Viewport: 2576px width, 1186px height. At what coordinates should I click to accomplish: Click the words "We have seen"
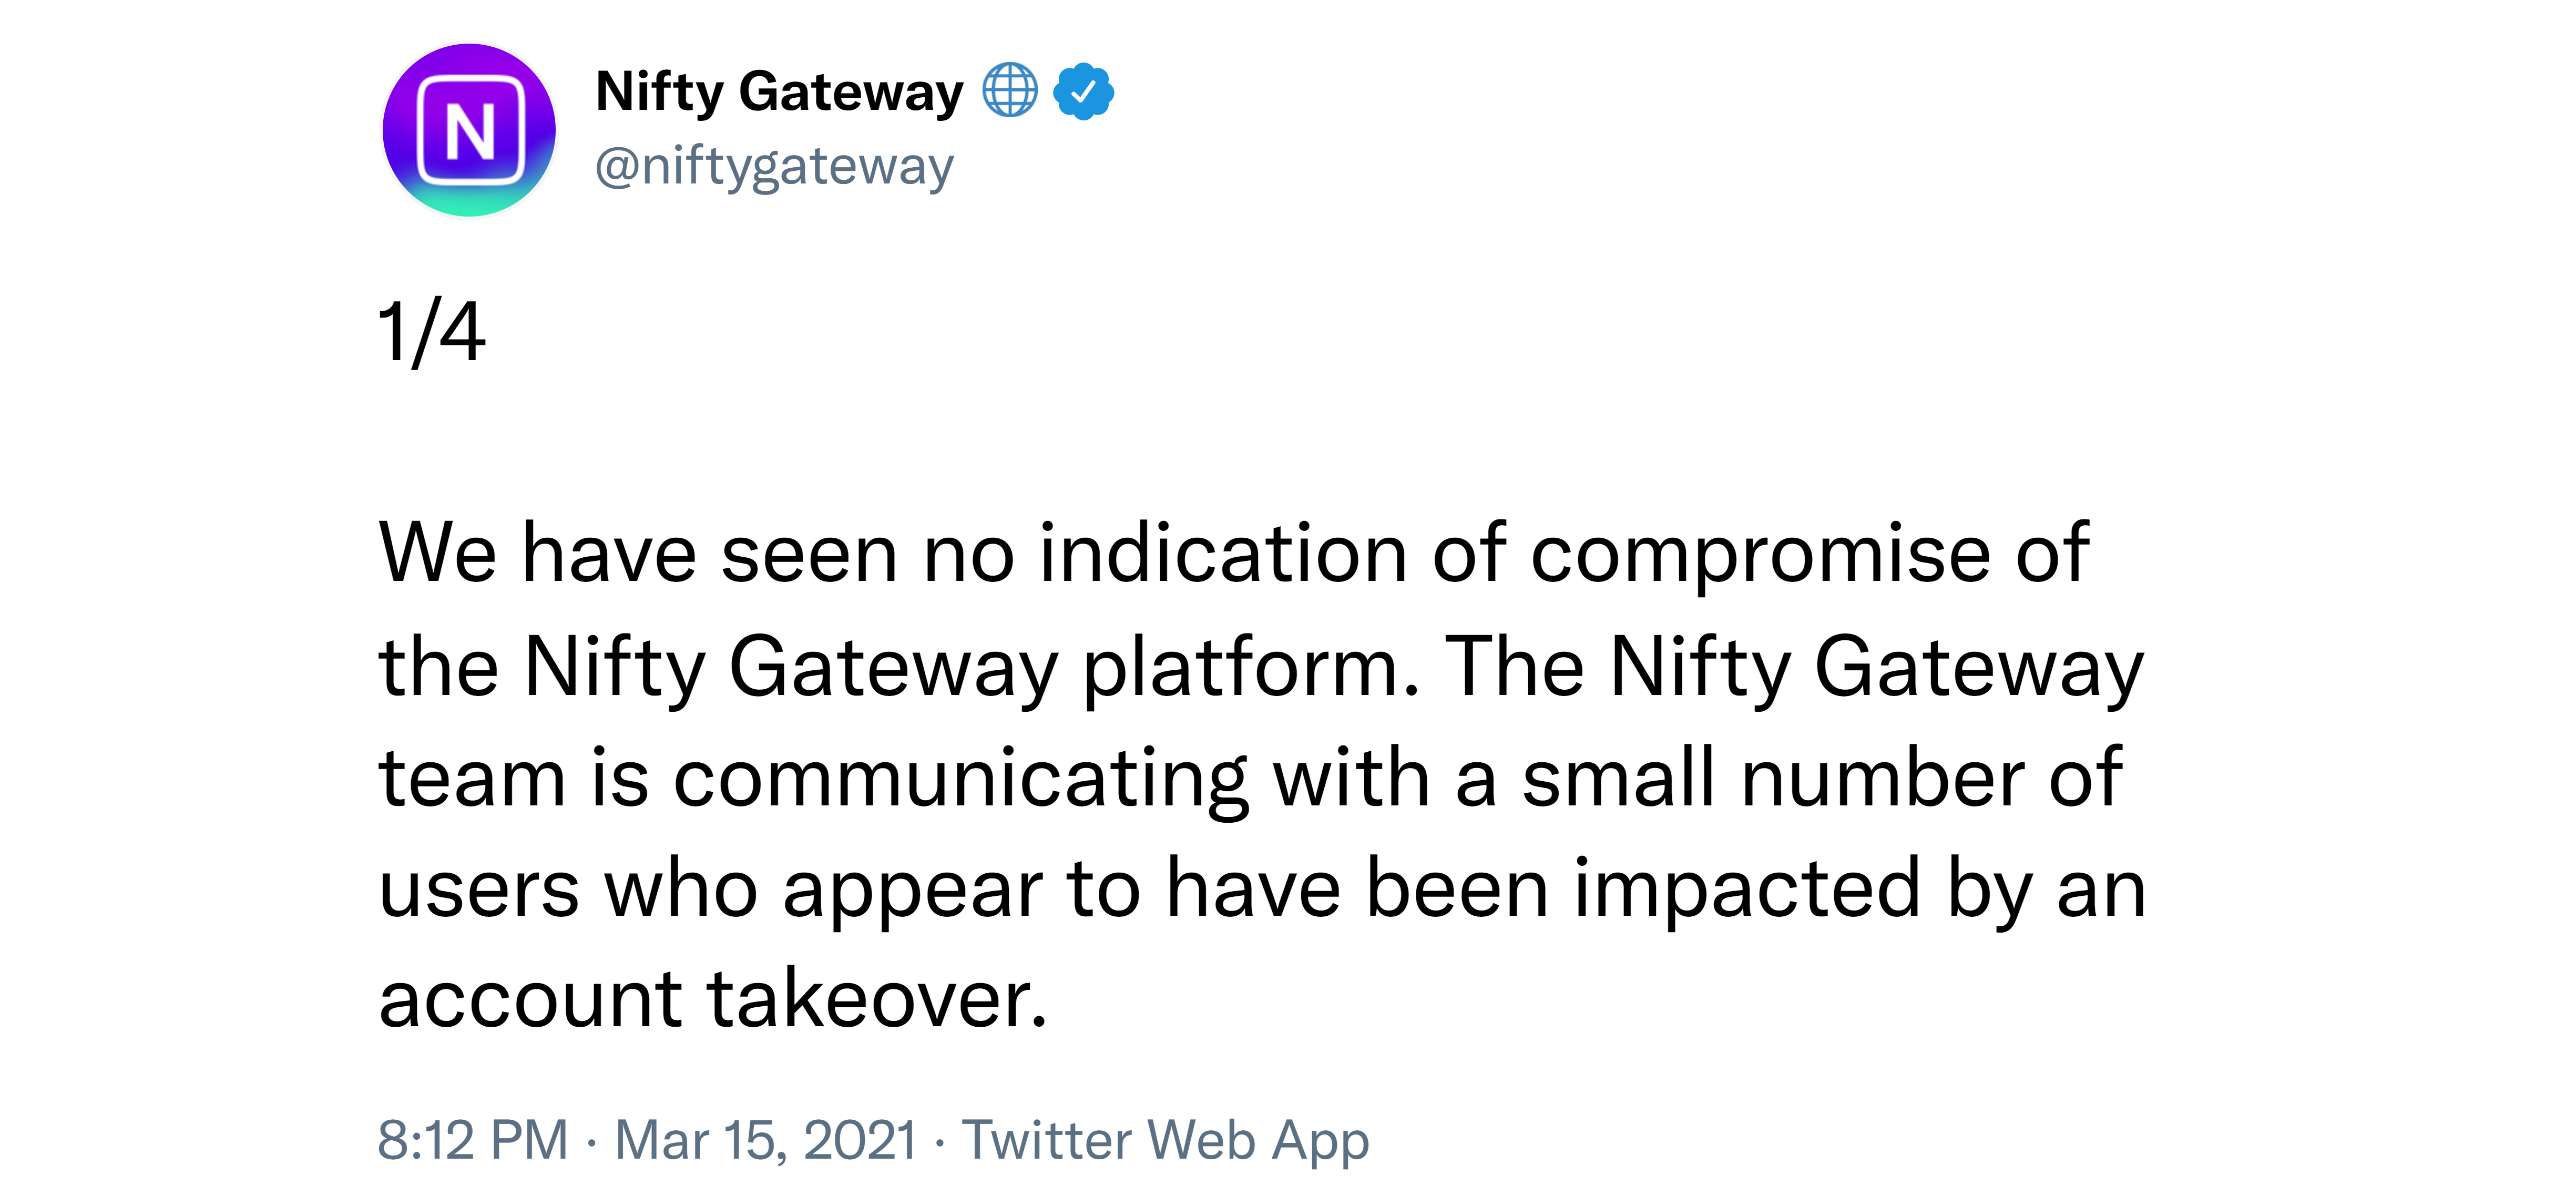pos(638,553)
